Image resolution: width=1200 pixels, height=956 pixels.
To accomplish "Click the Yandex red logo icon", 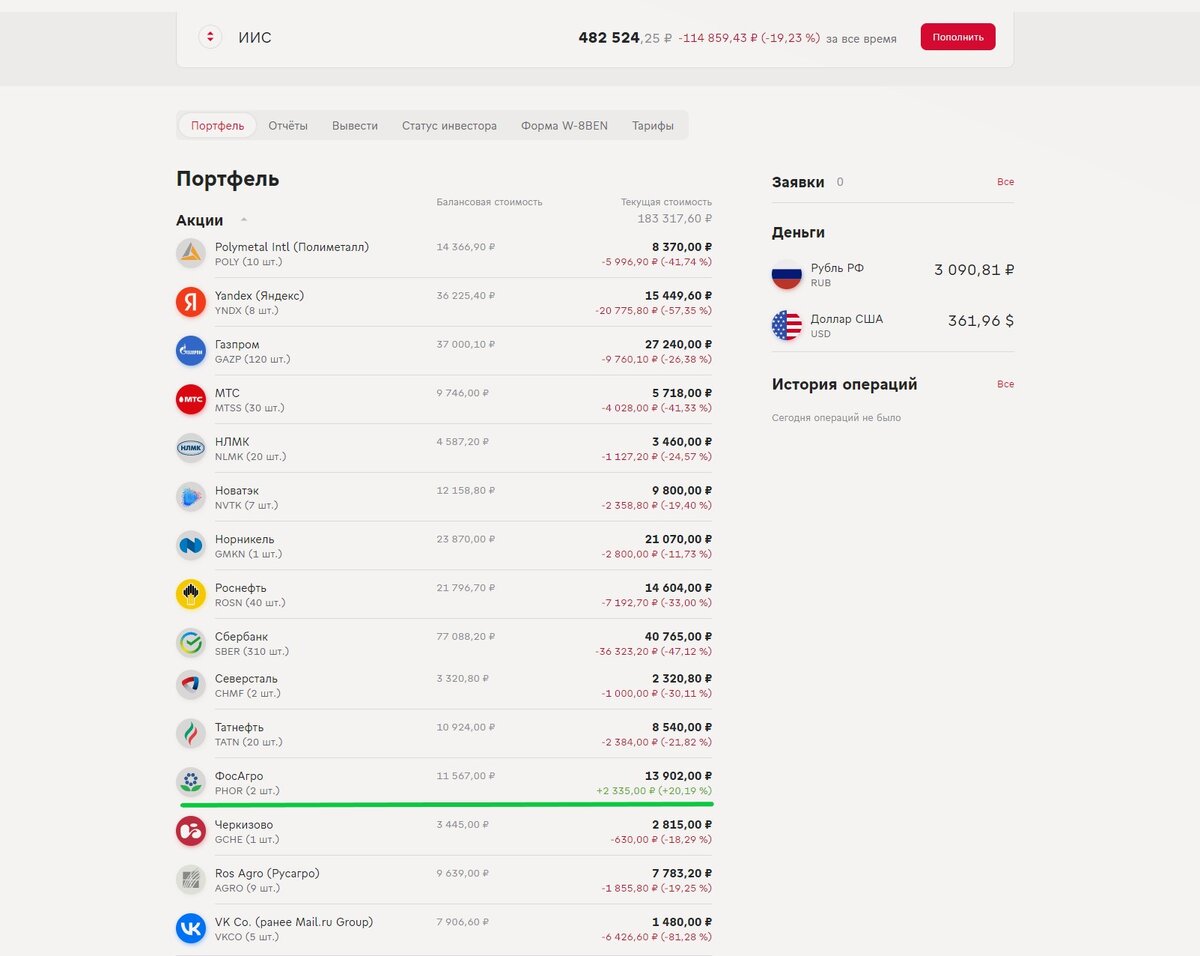I will coord(191,302).
